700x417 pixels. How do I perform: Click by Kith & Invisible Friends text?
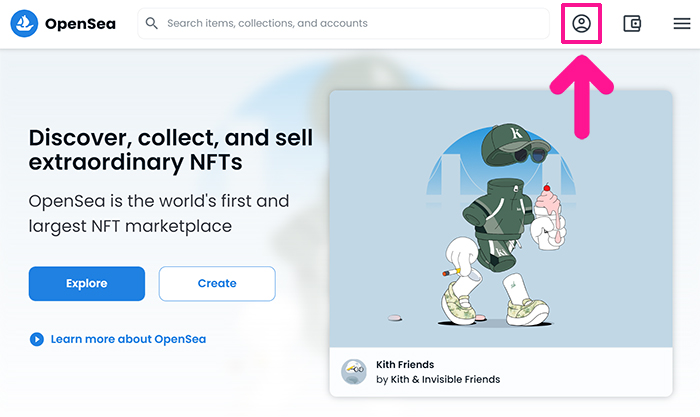click(438, 379)
